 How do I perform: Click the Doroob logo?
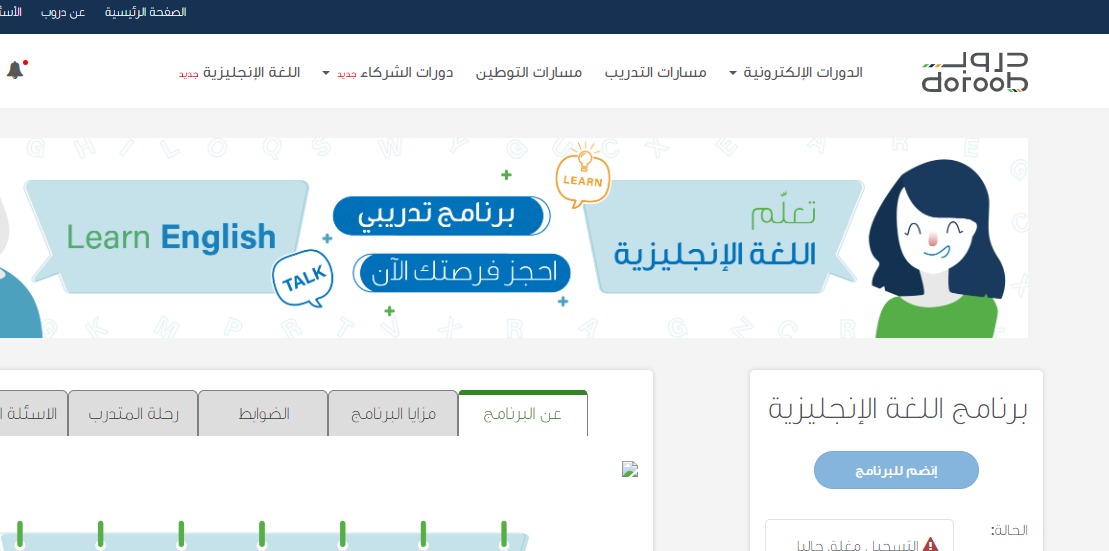(974, 73)
